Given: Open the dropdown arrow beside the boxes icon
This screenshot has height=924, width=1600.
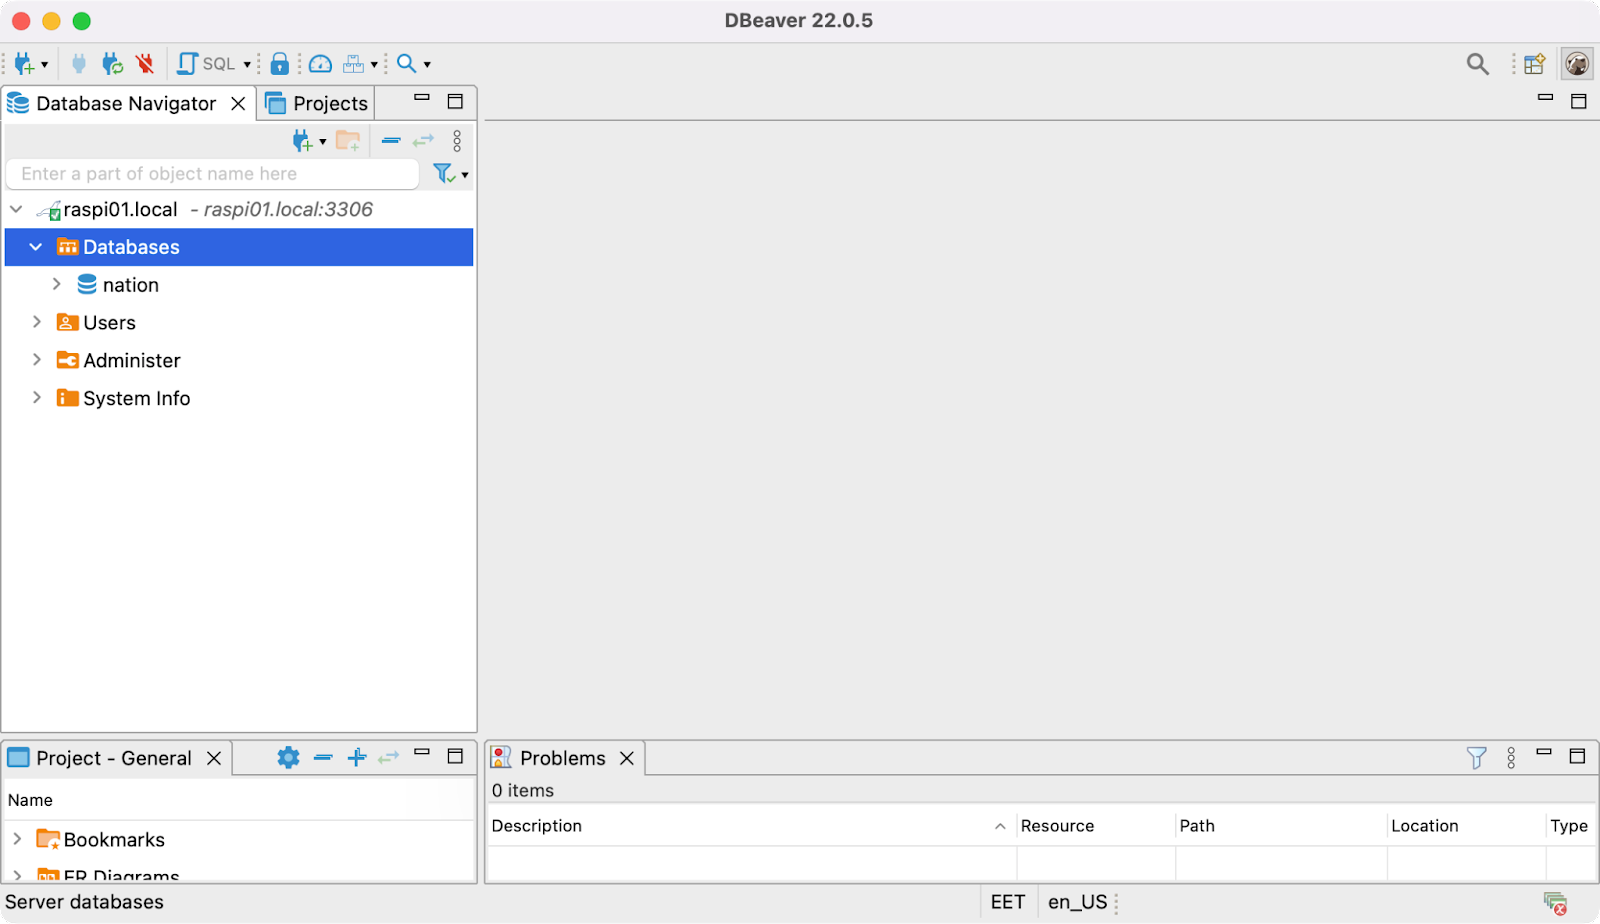Looking at the screenshot, I should [x=374, y=65].
